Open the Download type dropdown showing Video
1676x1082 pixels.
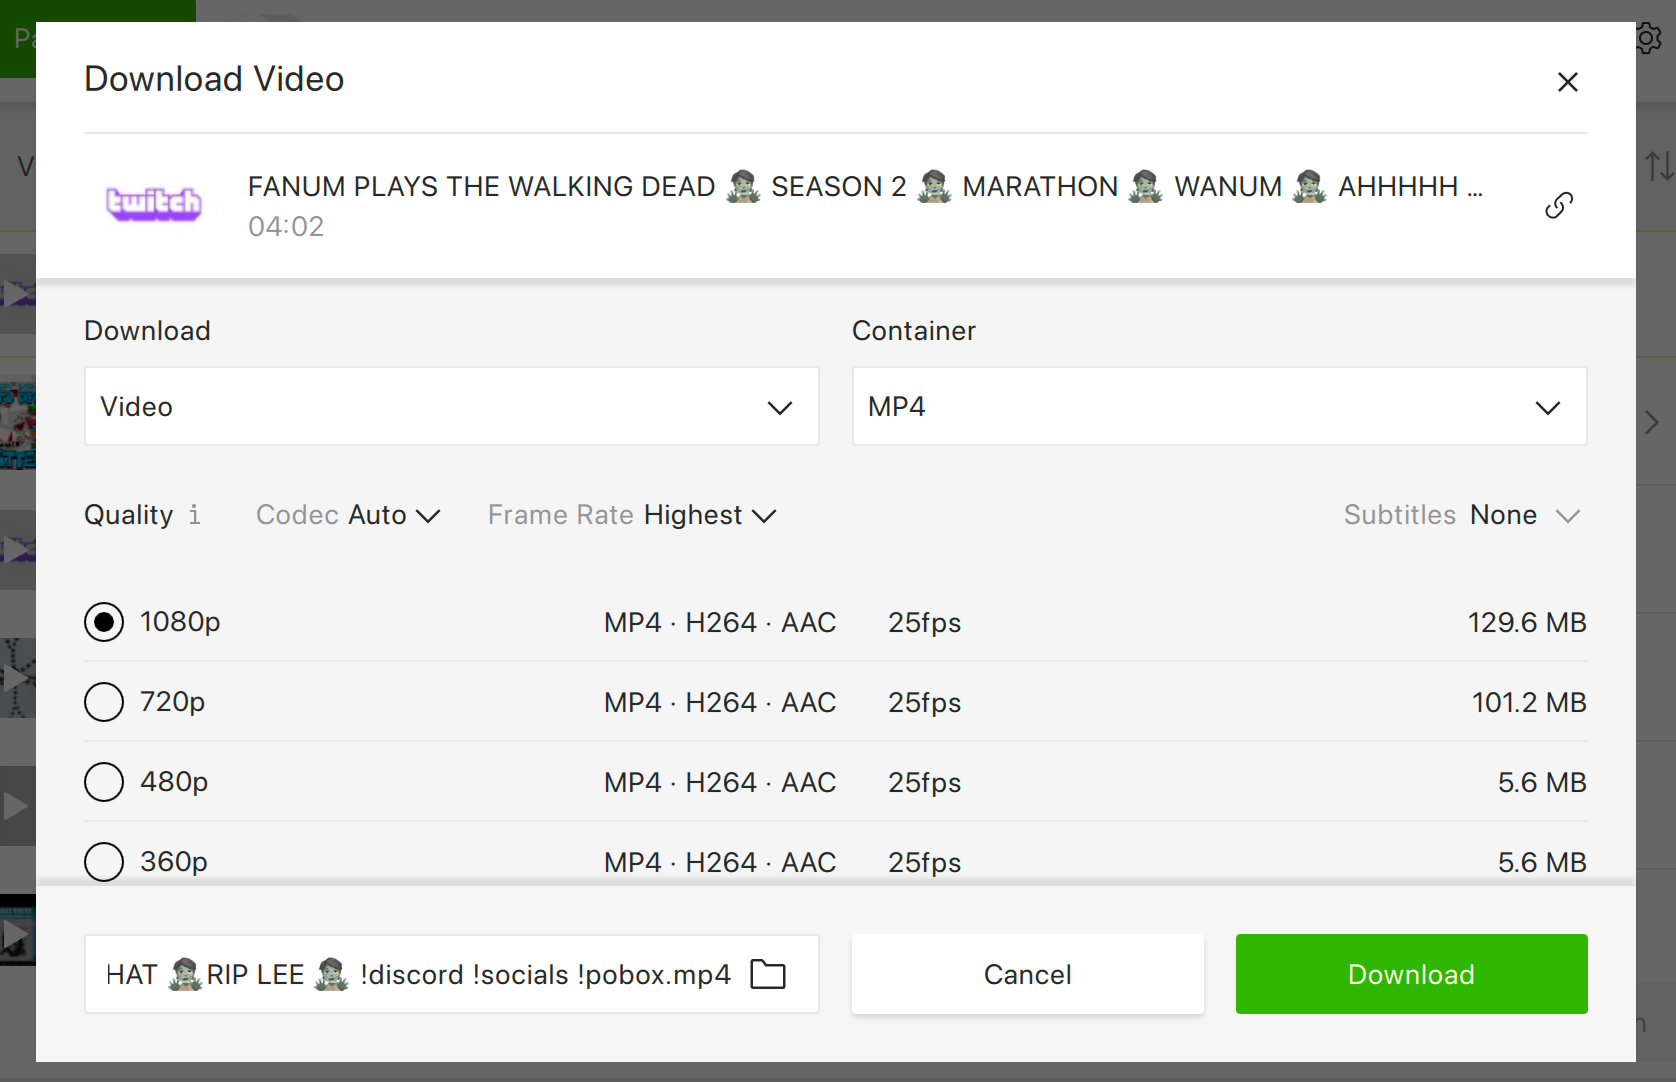click(452, 406)
